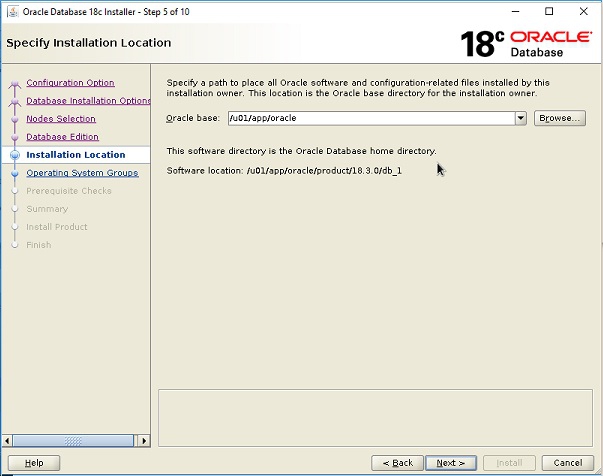Click into the Oracle base path field

click(x=371, y=118)
